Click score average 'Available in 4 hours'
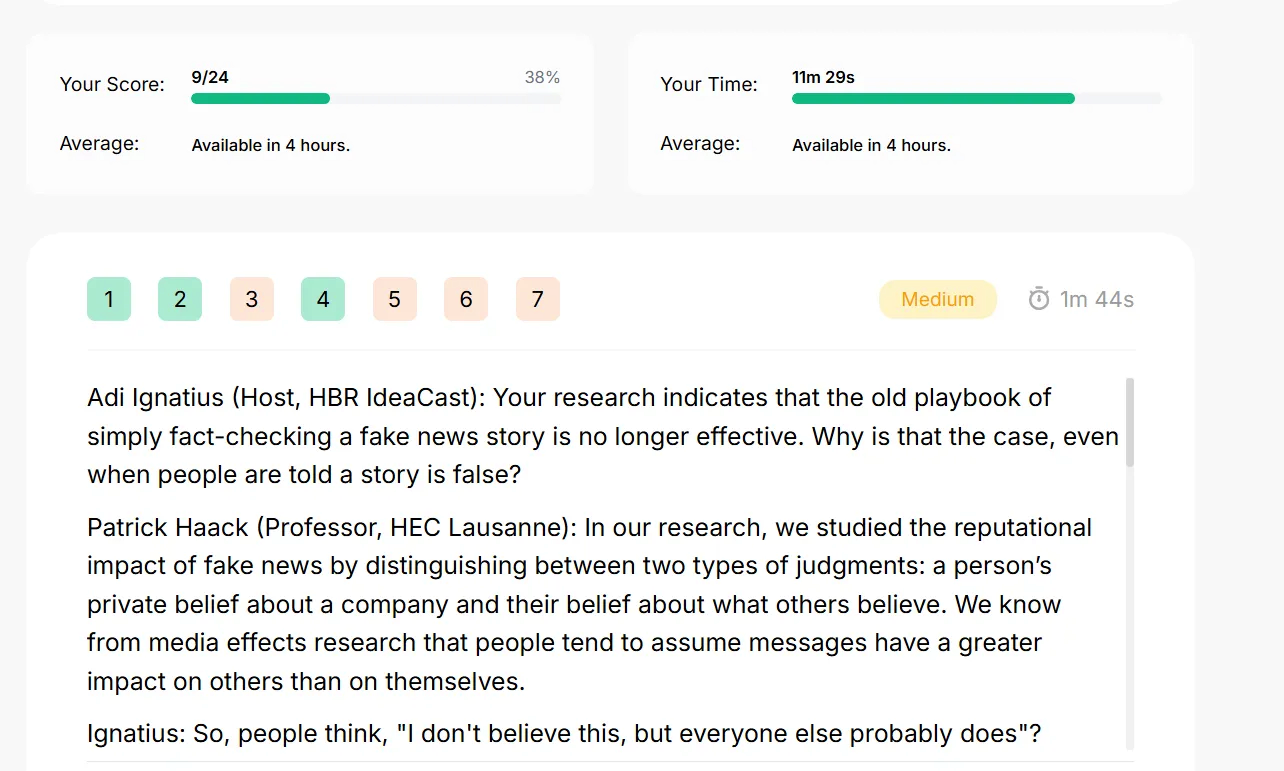The width and height of the screenshot is (1284, 771). pos(271,145)
